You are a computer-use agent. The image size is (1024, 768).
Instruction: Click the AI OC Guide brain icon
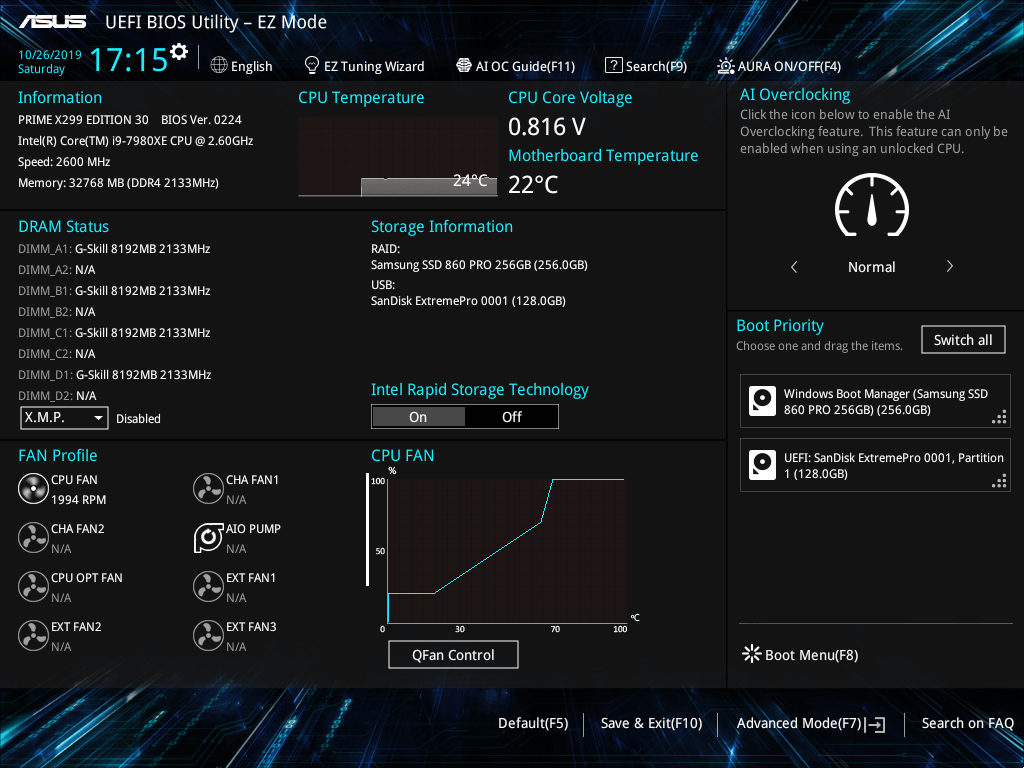[x=464, y=65]
